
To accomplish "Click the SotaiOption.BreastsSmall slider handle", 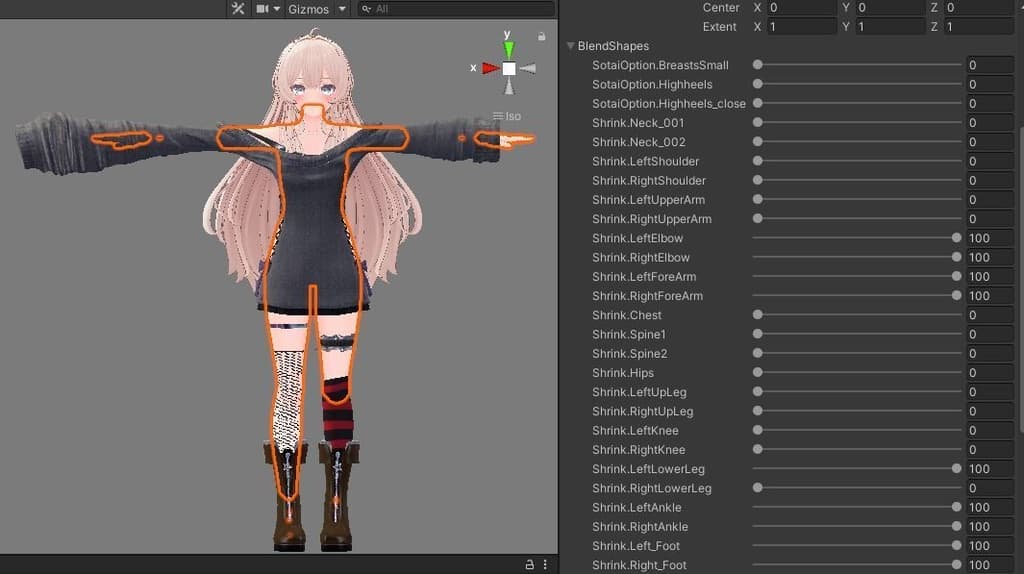I will click(758, 65).
